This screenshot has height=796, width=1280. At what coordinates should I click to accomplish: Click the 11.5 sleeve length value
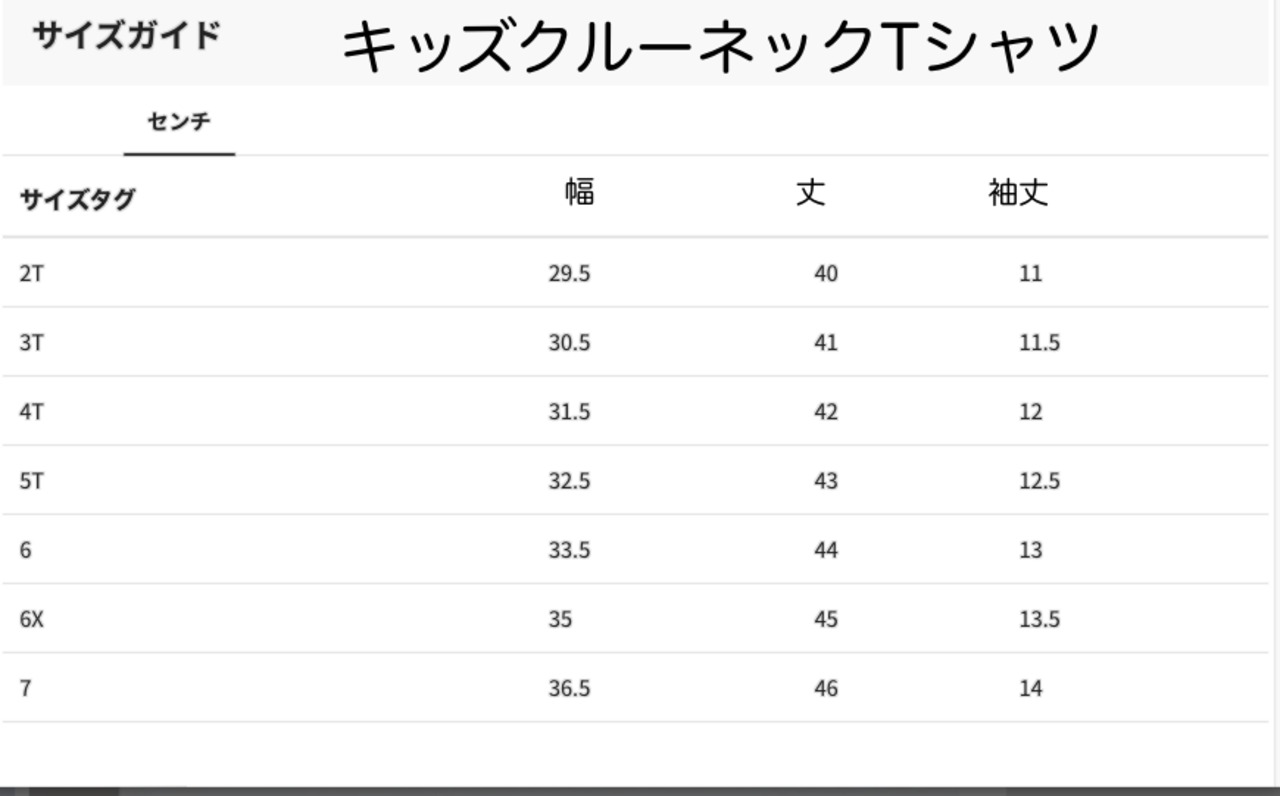pyautogui.click(x=1039, y=343)
